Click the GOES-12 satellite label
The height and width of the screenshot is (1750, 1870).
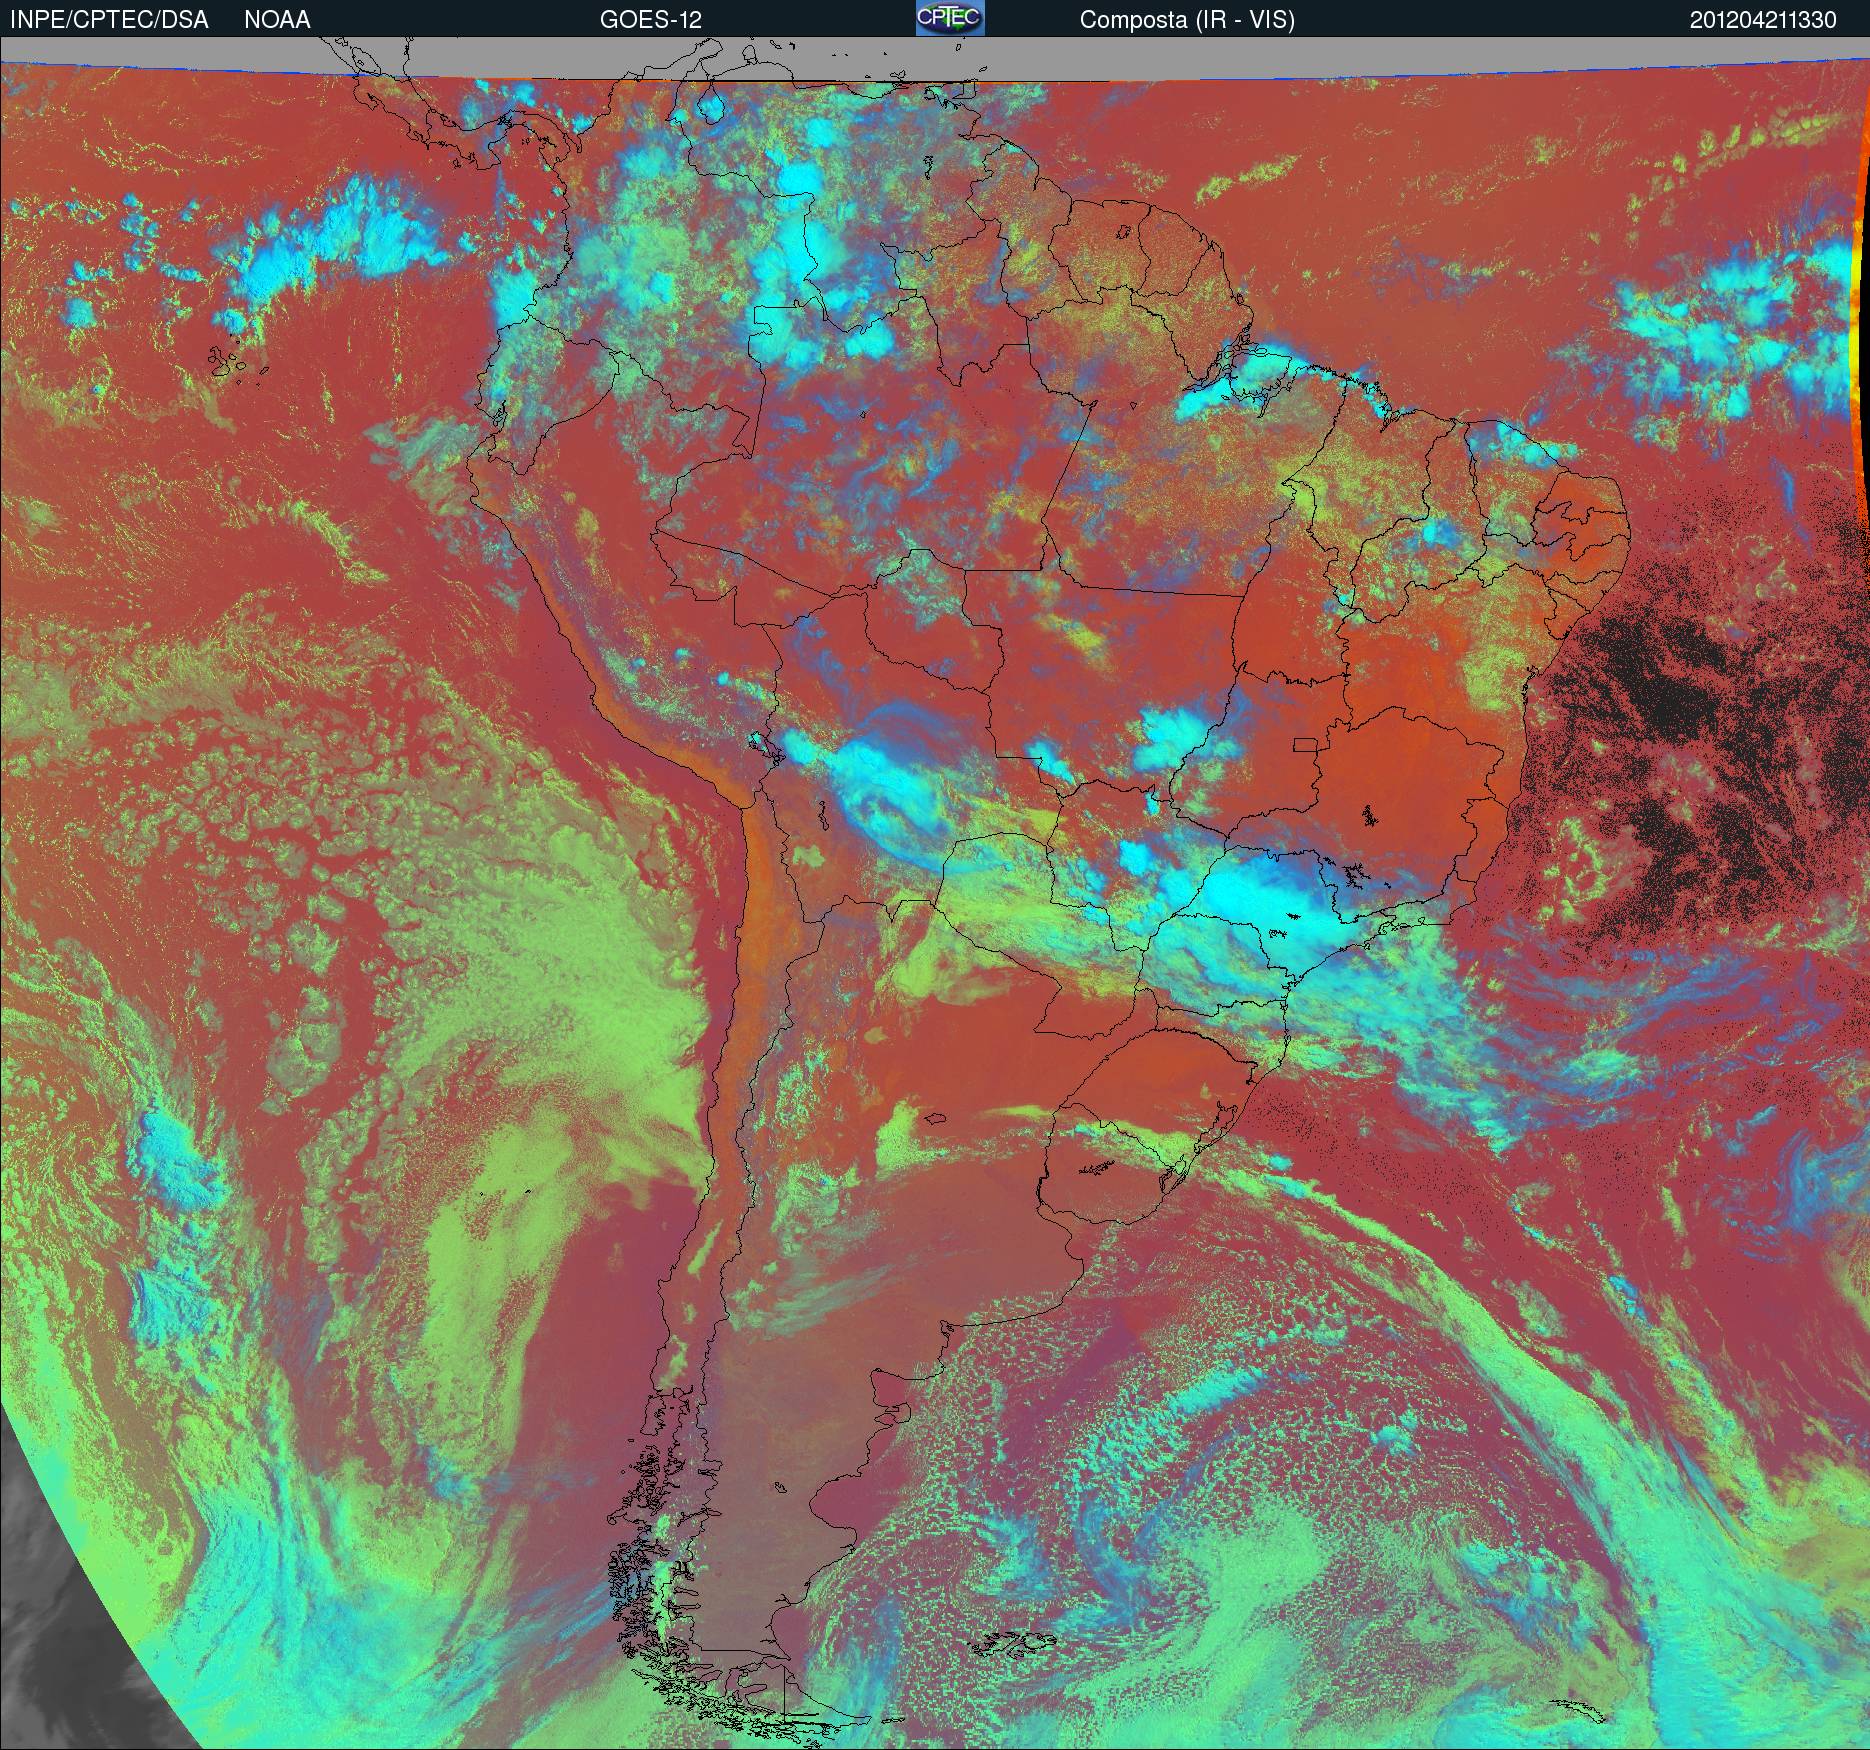click(650, 20)
